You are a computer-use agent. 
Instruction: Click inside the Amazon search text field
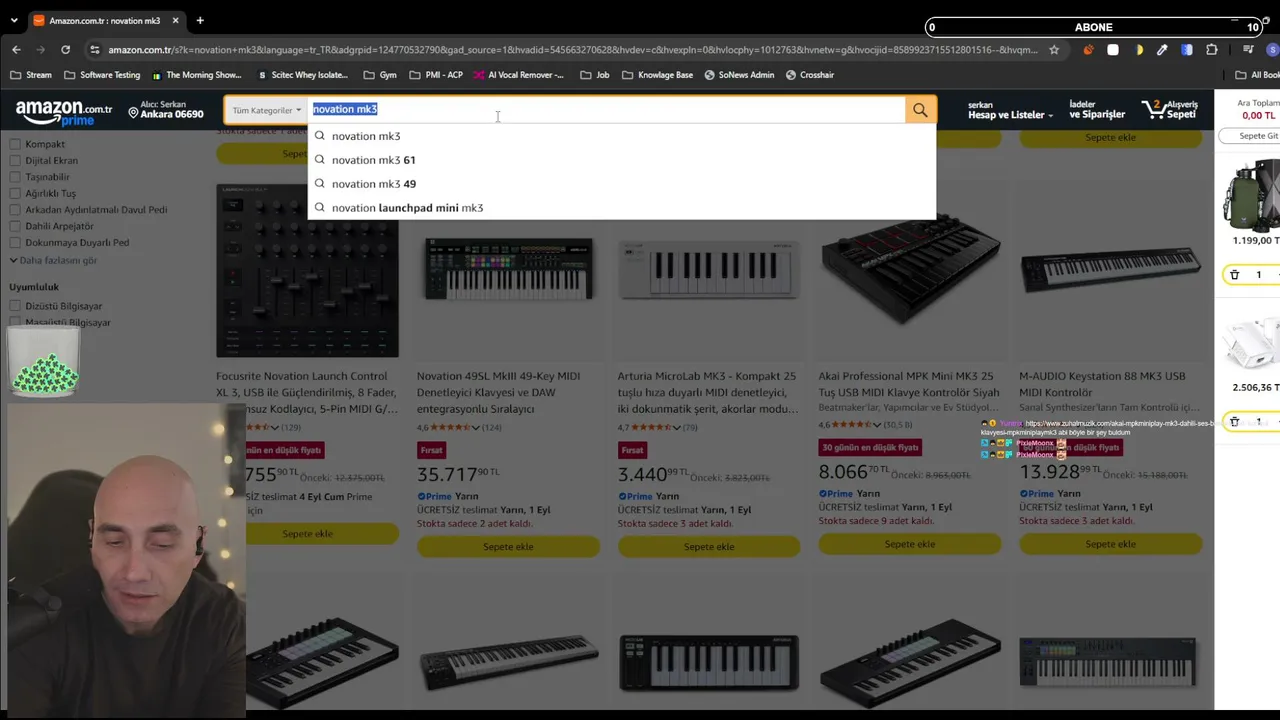(607, 109)
